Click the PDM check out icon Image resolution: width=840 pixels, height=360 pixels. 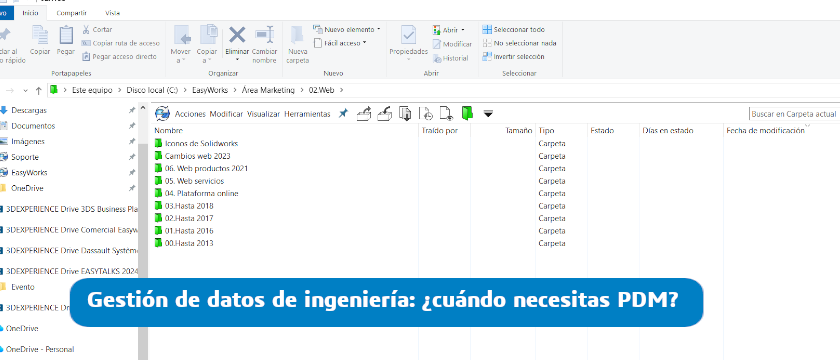pyautogui.click(x=364, y=114)
